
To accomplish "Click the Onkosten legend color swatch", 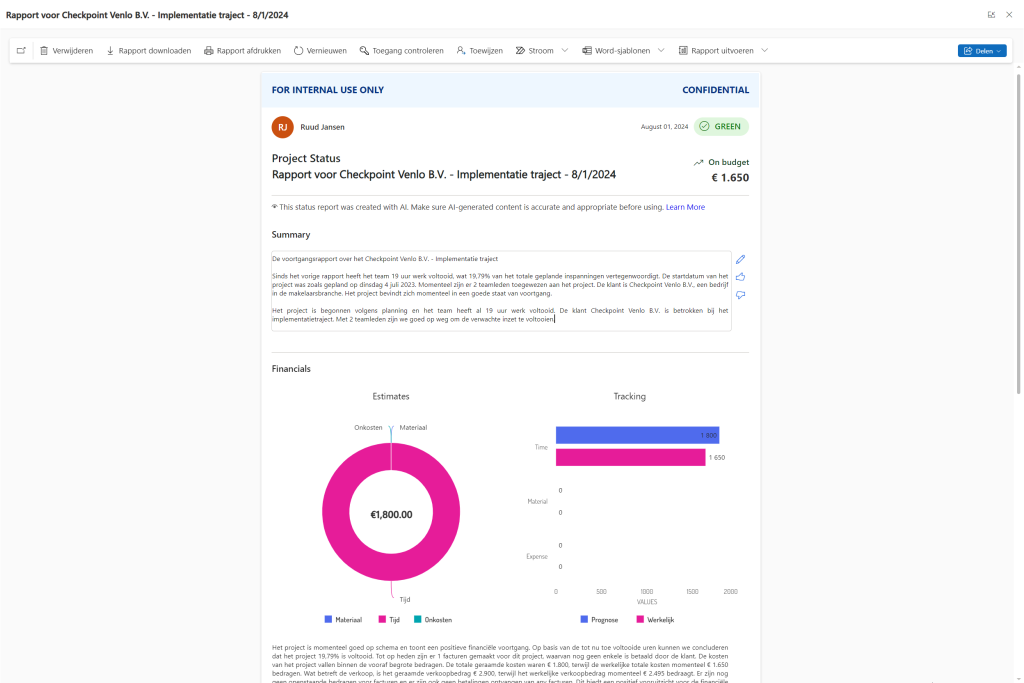I will tap(417, 619).
